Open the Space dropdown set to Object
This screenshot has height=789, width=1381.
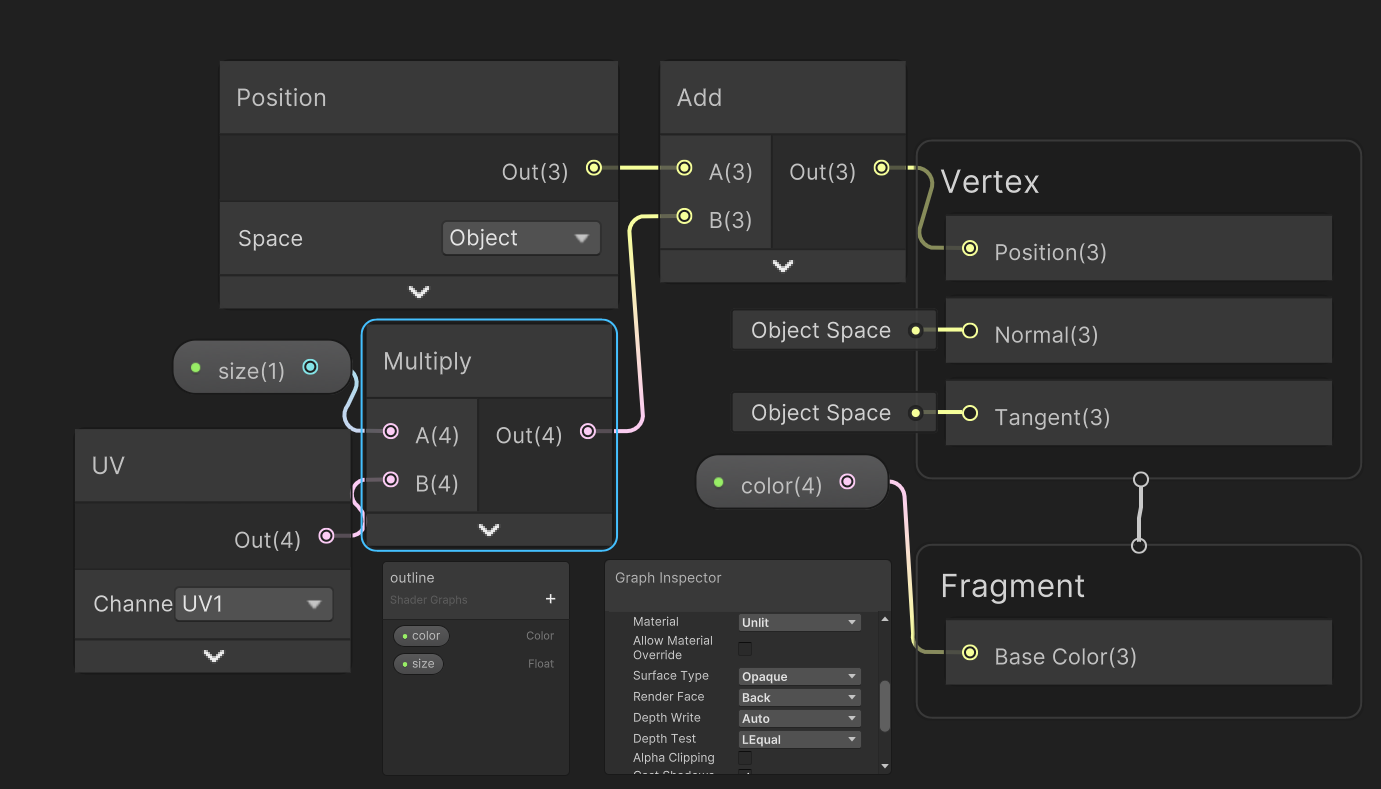pos(521,238)
